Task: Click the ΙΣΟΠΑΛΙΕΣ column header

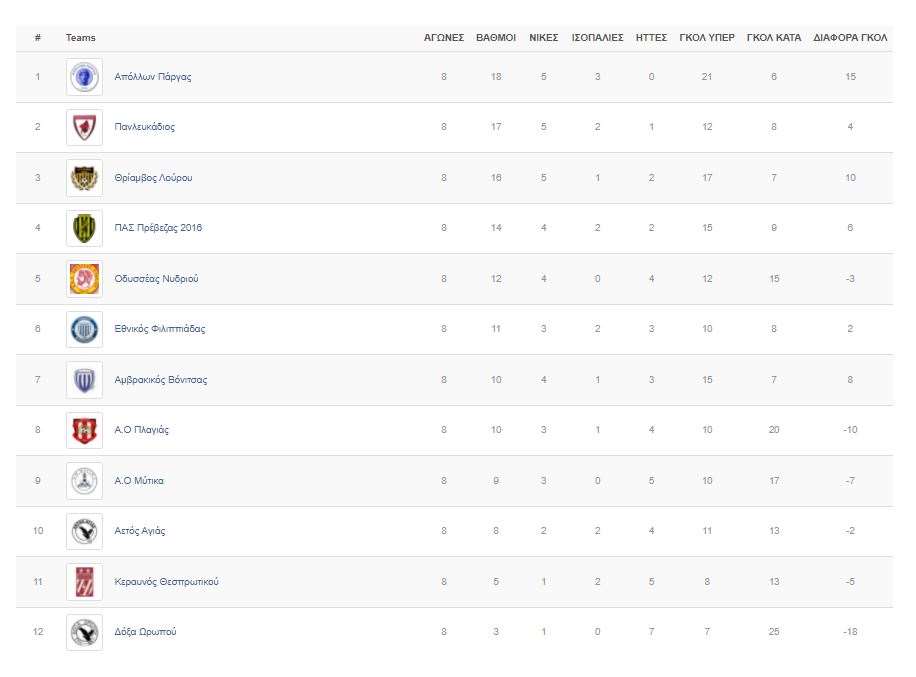Action: tap(598, 37)
